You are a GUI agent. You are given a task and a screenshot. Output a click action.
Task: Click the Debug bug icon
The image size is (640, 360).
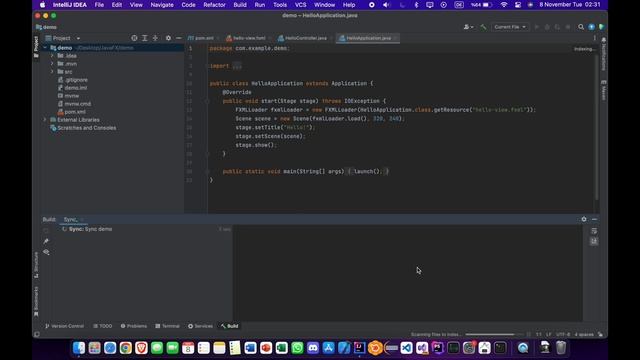pyautogui.click(x=547, y=27)
